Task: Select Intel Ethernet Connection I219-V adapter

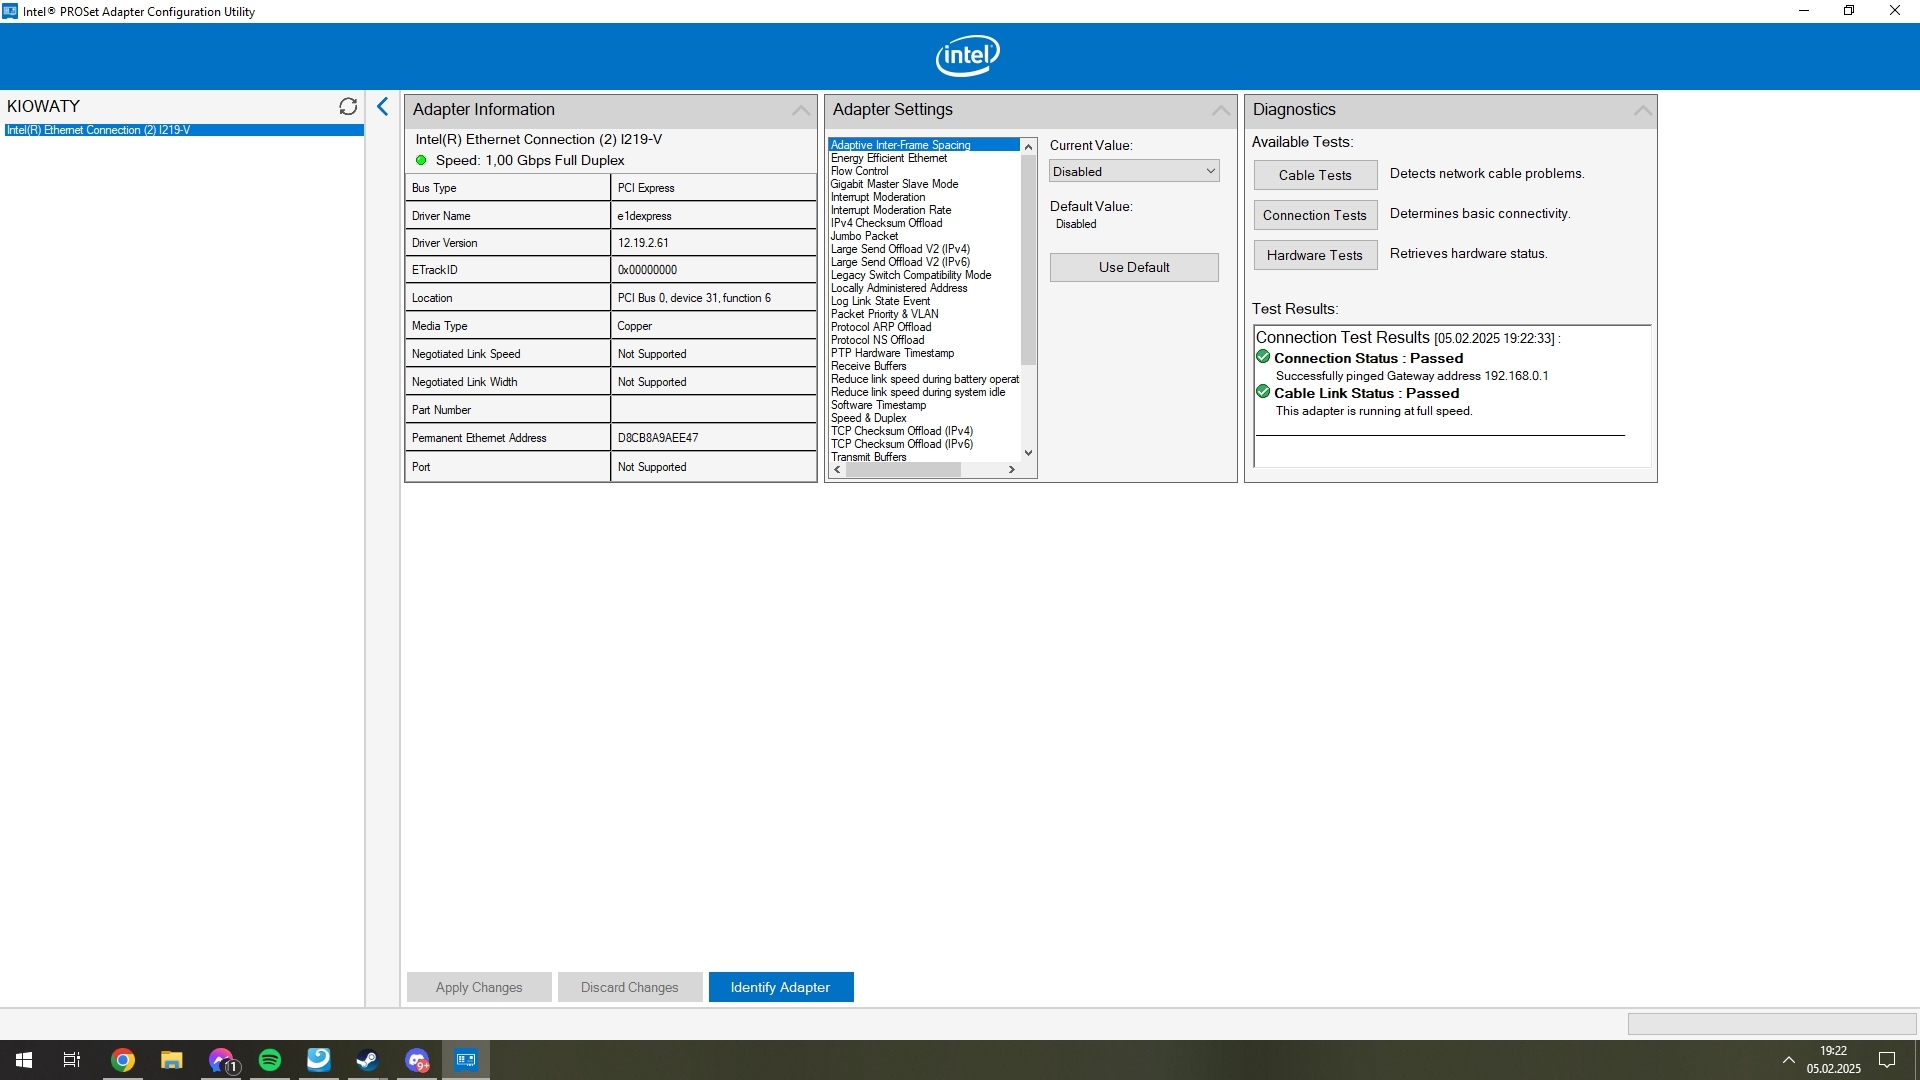Action: point(98,130)
